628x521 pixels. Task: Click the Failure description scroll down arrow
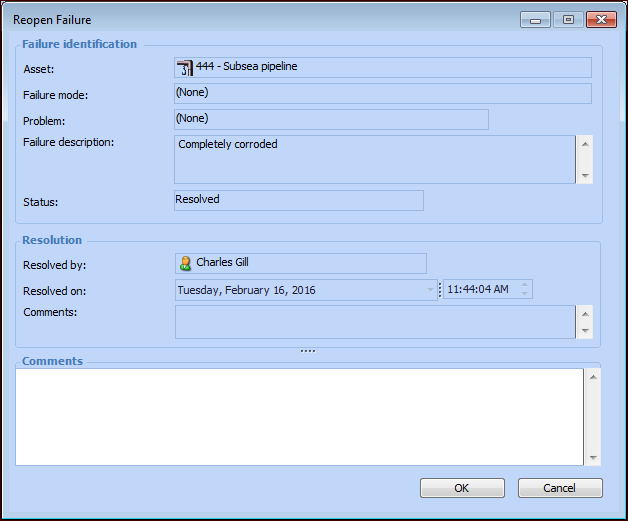[585, 175]
